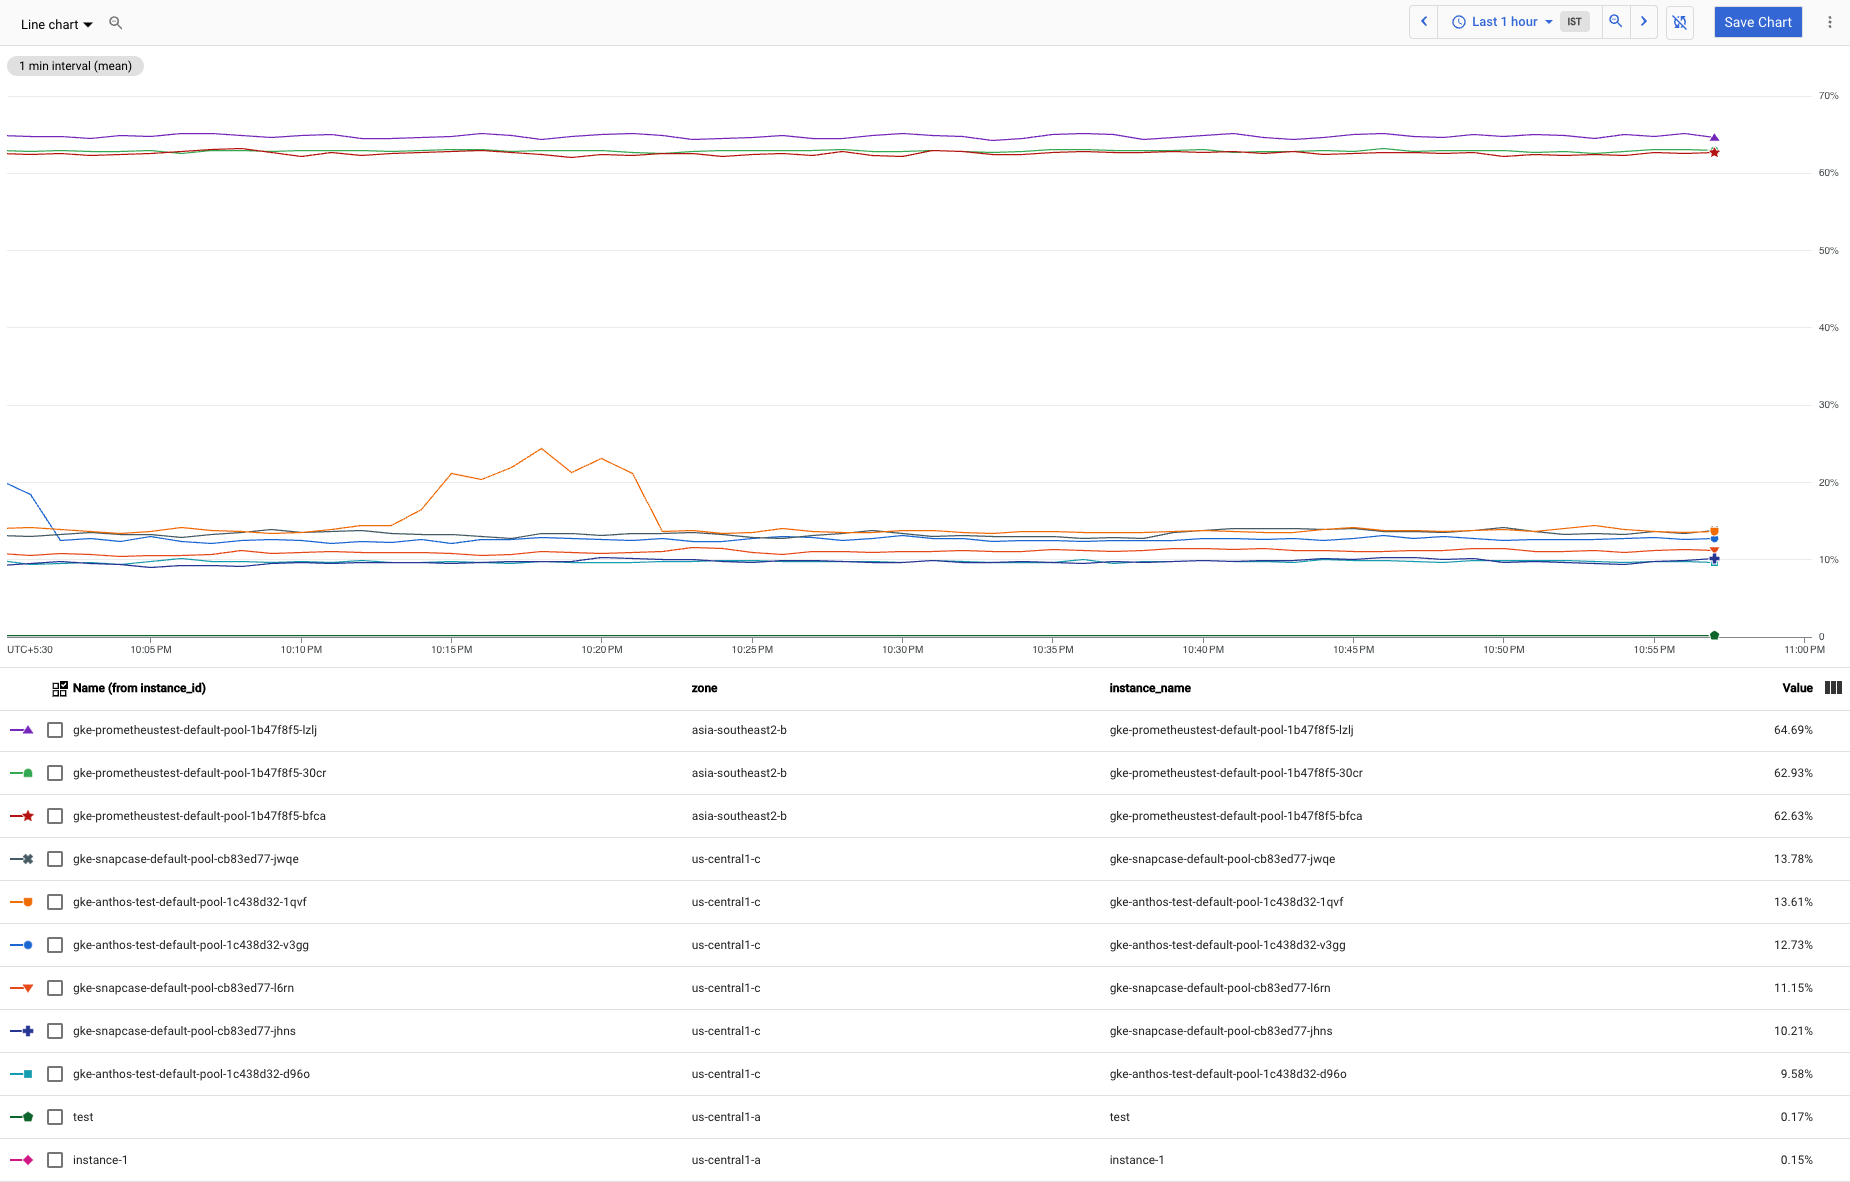Click the clock icon in the time range selector
The image size is (1850, 1182).
(1458, 21)
